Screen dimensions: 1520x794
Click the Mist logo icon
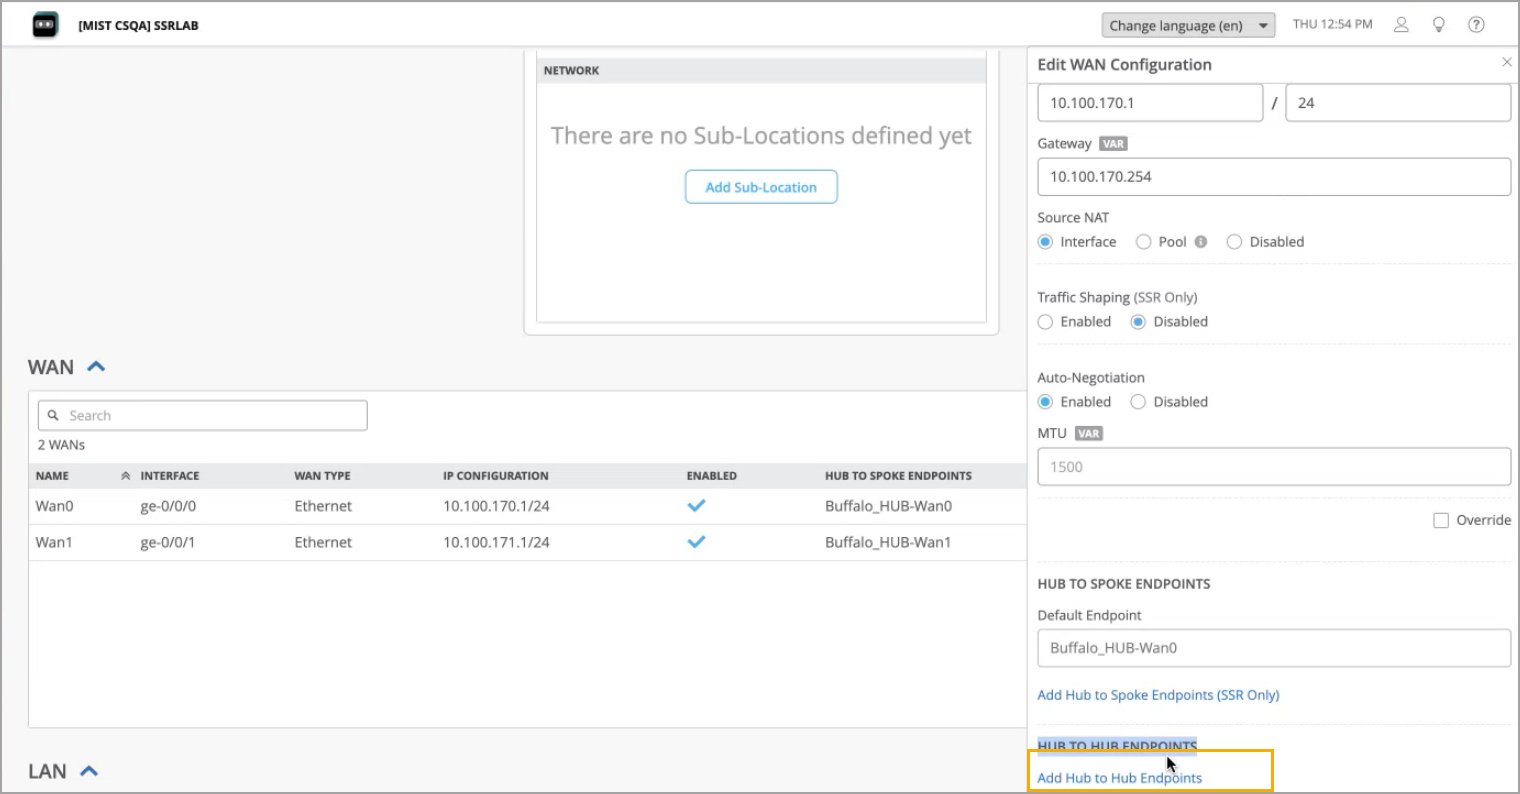point(45,25)
